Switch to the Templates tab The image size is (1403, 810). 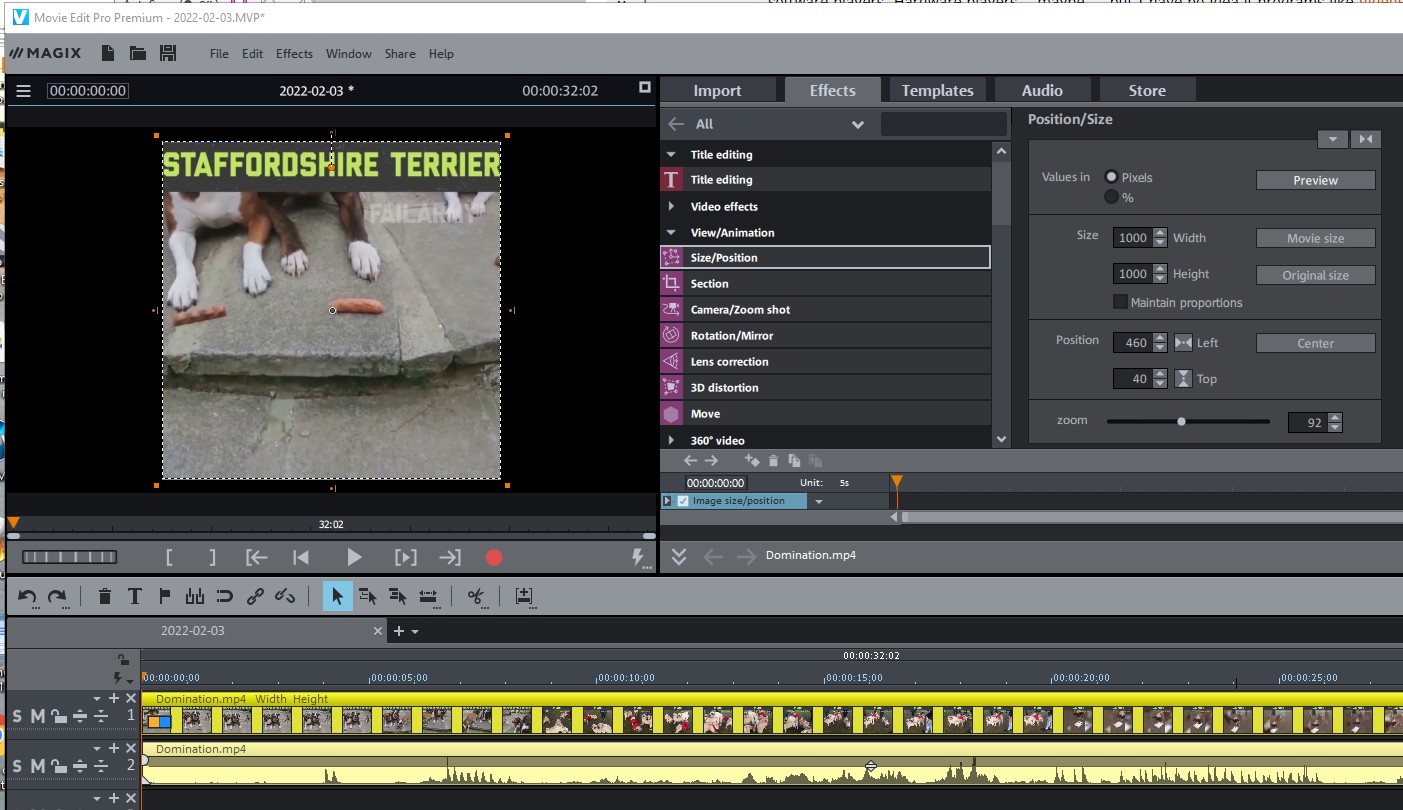[937, 90]
